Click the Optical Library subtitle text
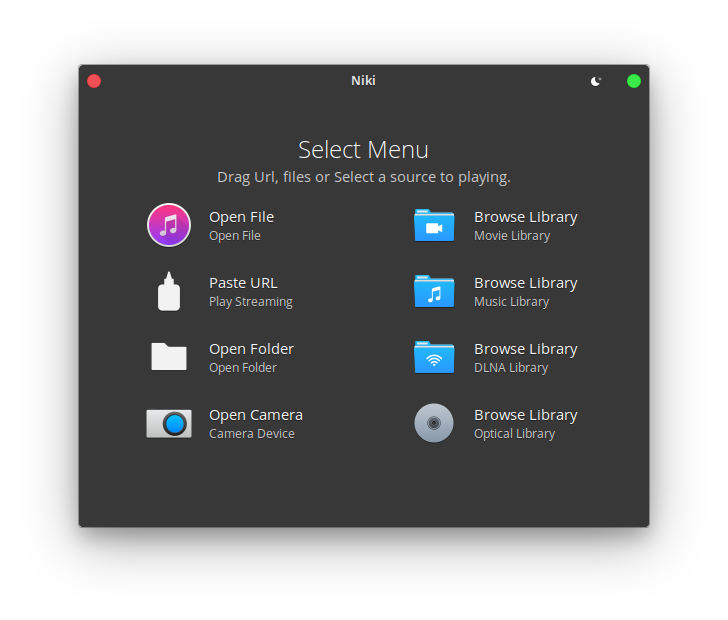Viewport: 728px width, 620px height. (514, 434)
